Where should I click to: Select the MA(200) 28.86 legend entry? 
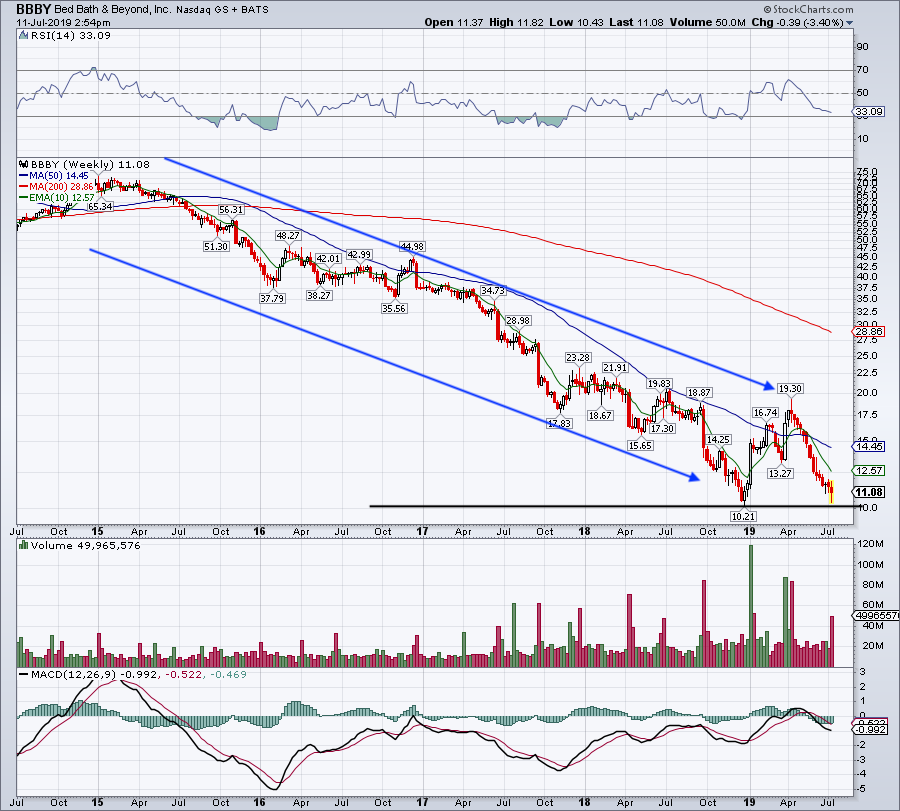pyautogui.click(x=56, y=187)
